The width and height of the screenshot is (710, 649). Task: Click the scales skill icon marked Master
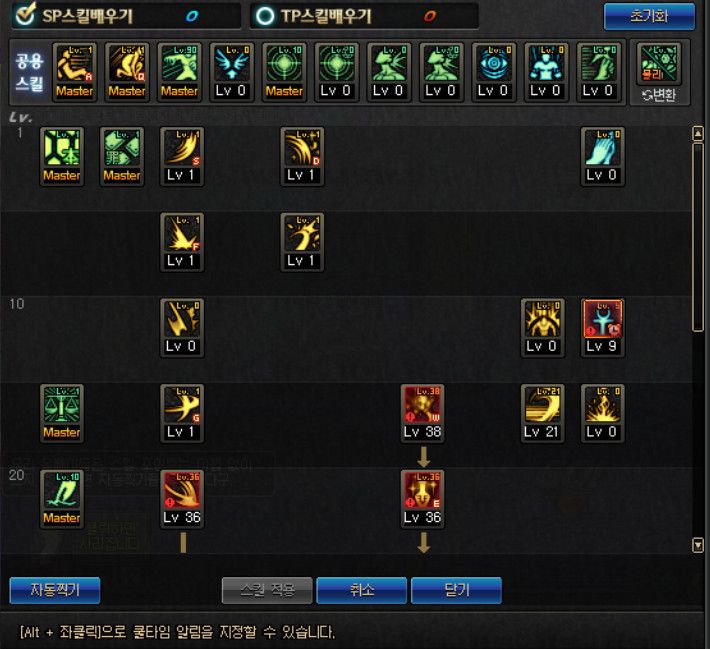pos(62,413)
